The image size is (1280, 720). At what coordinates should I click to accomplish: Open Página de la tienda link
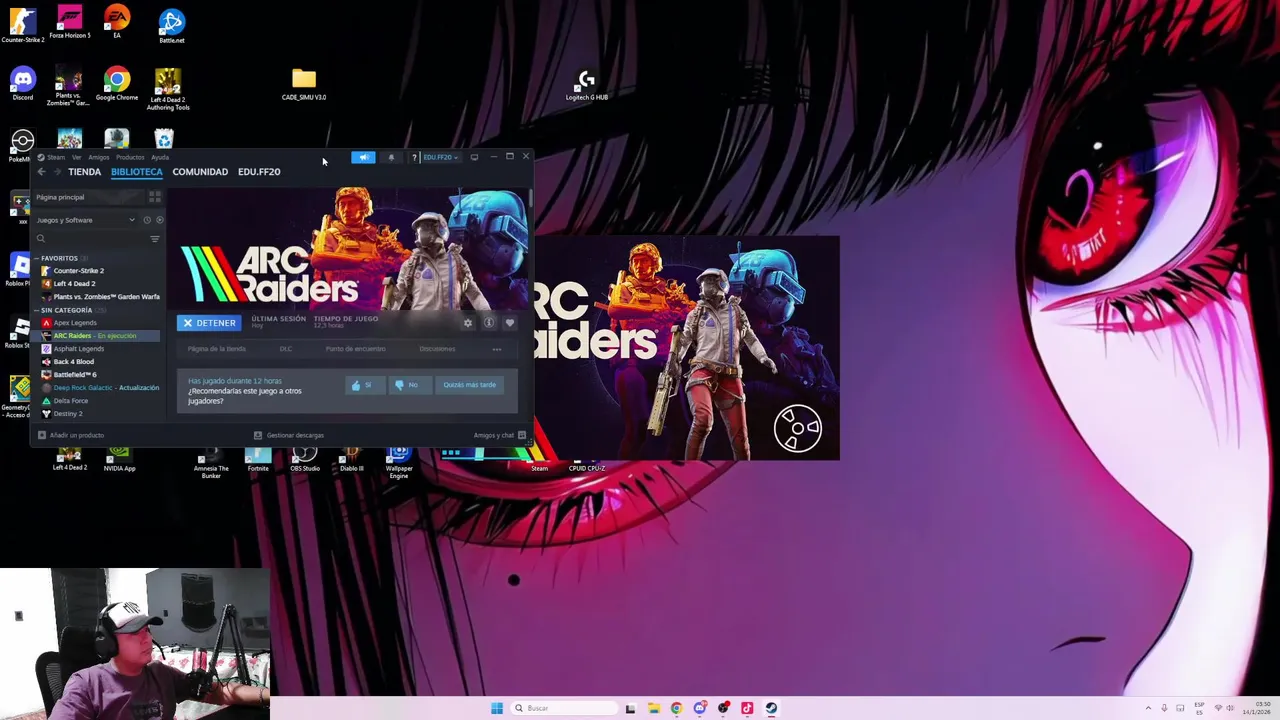[217, 349]
